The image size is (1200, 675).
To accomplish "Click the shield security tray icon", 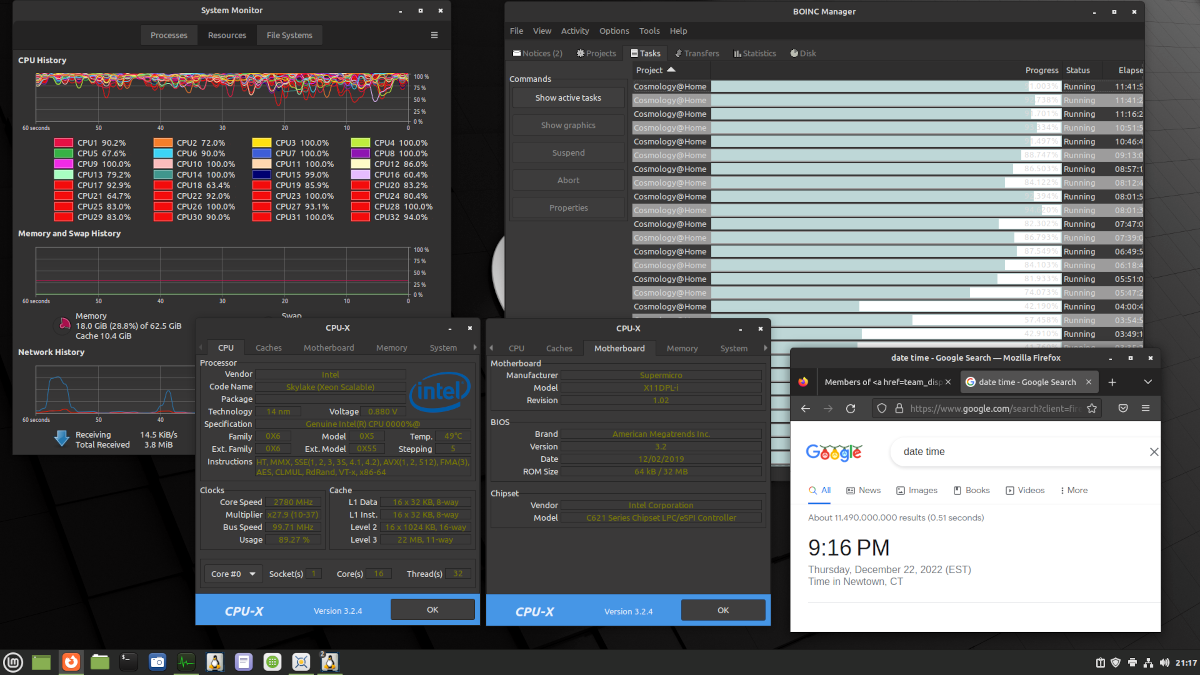I will 1116,662.
